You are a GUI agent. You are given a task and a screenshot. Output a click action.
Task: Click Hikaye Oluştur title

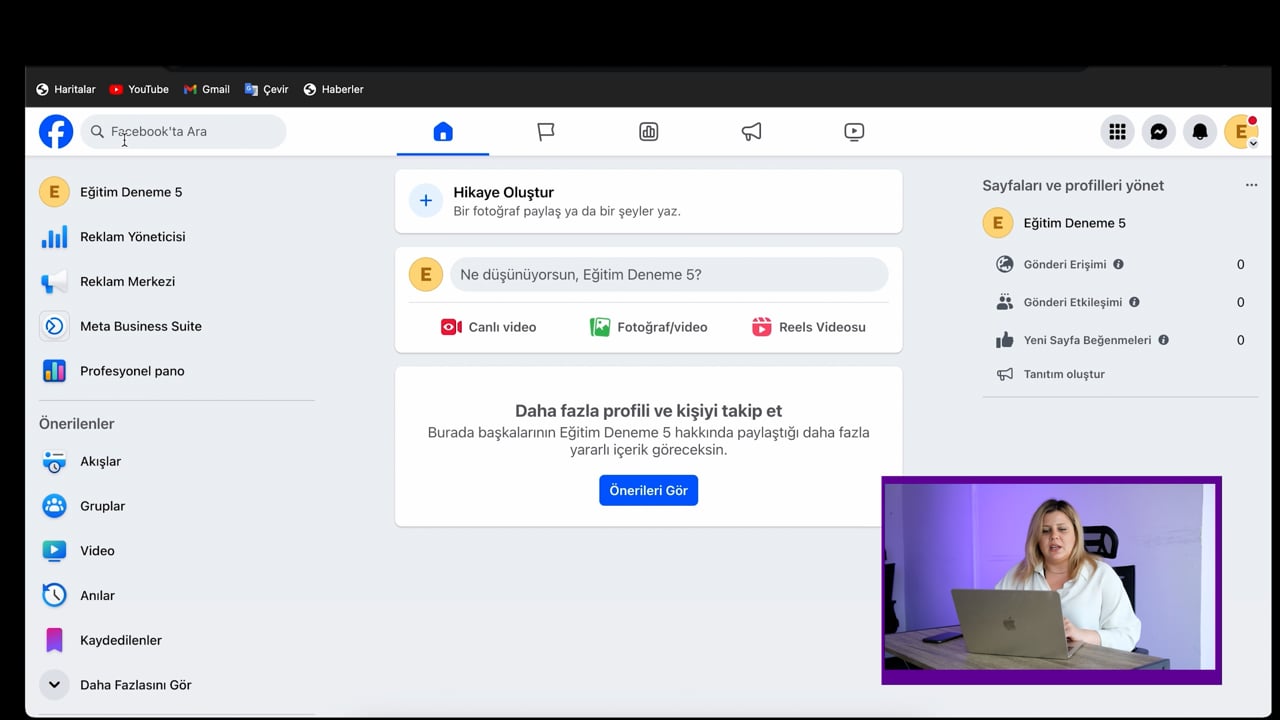tap(503, 192)
